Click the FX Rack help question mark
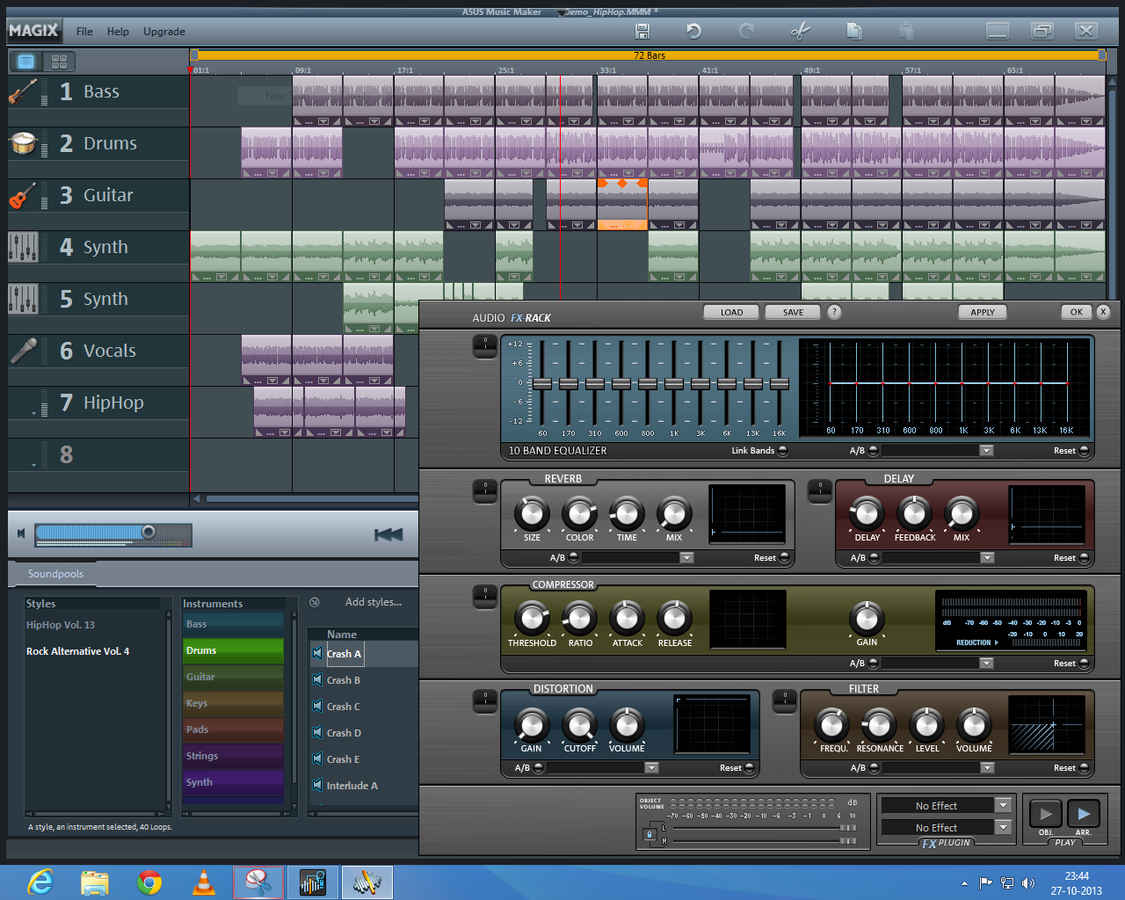Viewport: 1125px width, 900px height. (x=834, y=312)
